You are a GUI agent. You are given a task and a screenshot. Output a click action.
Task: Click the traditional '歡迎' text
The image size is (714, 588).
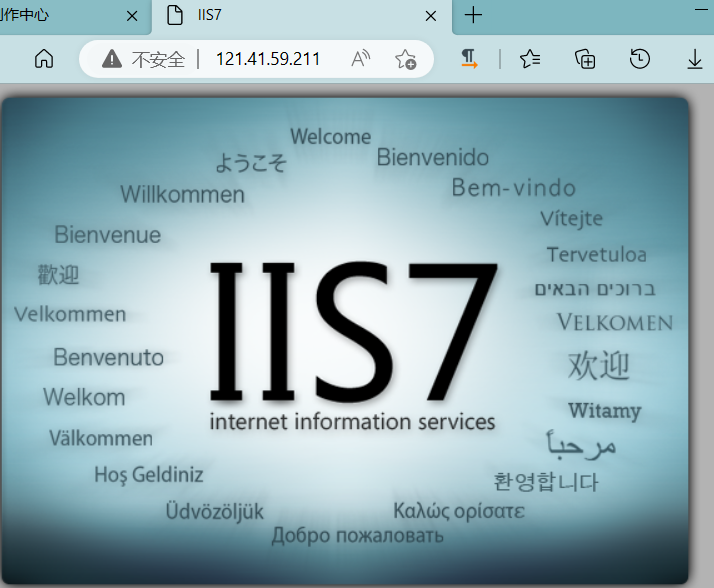(58, 275)
